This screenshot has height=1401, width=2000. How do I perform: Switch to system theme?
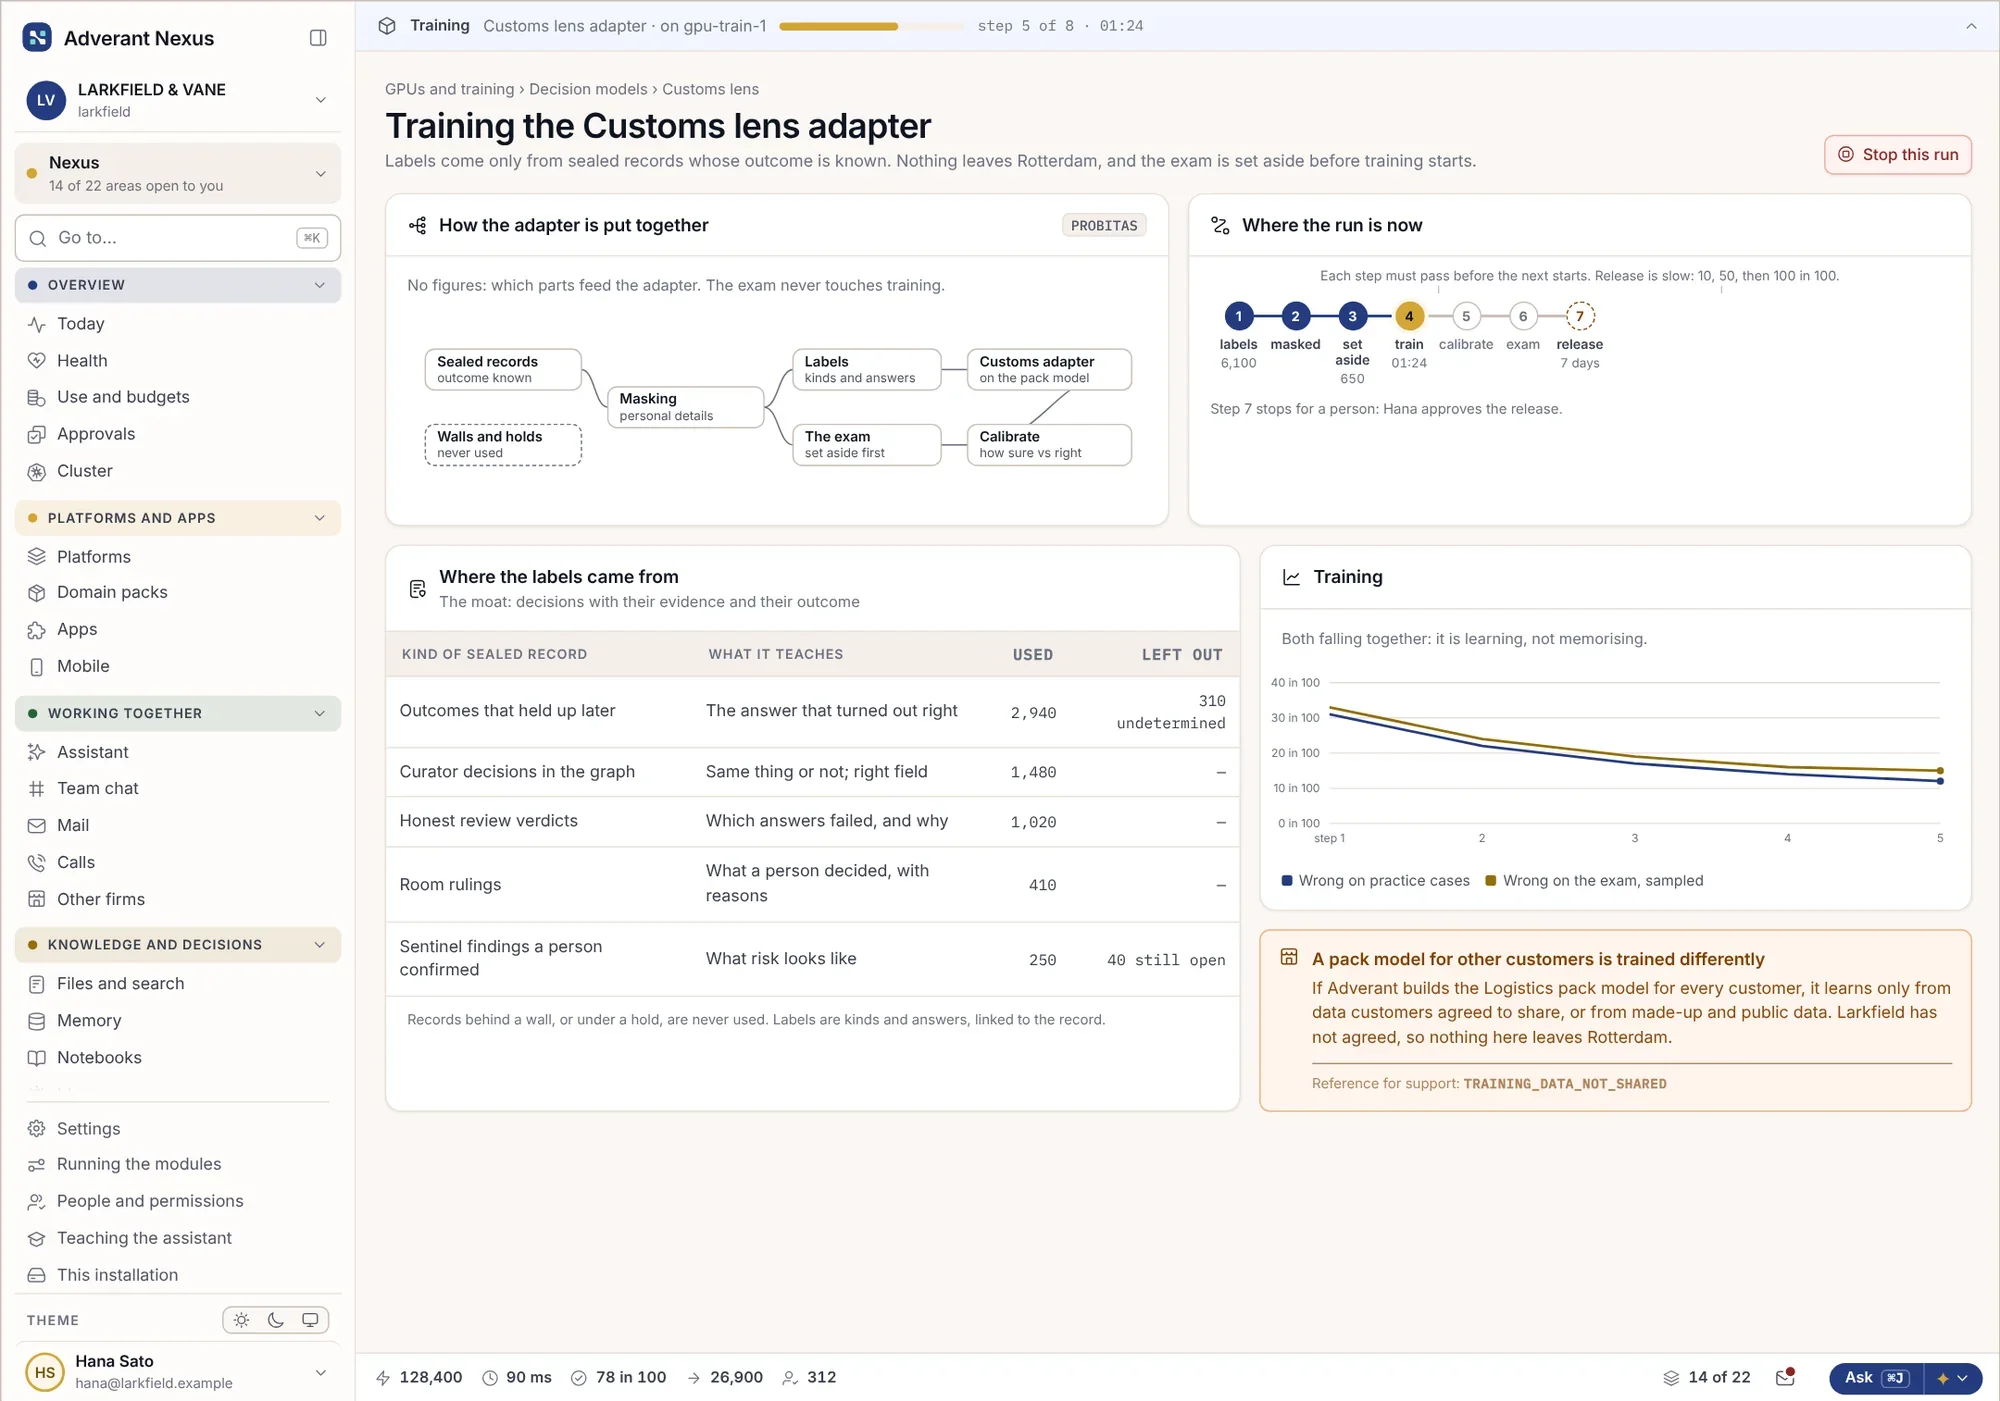310,1320
